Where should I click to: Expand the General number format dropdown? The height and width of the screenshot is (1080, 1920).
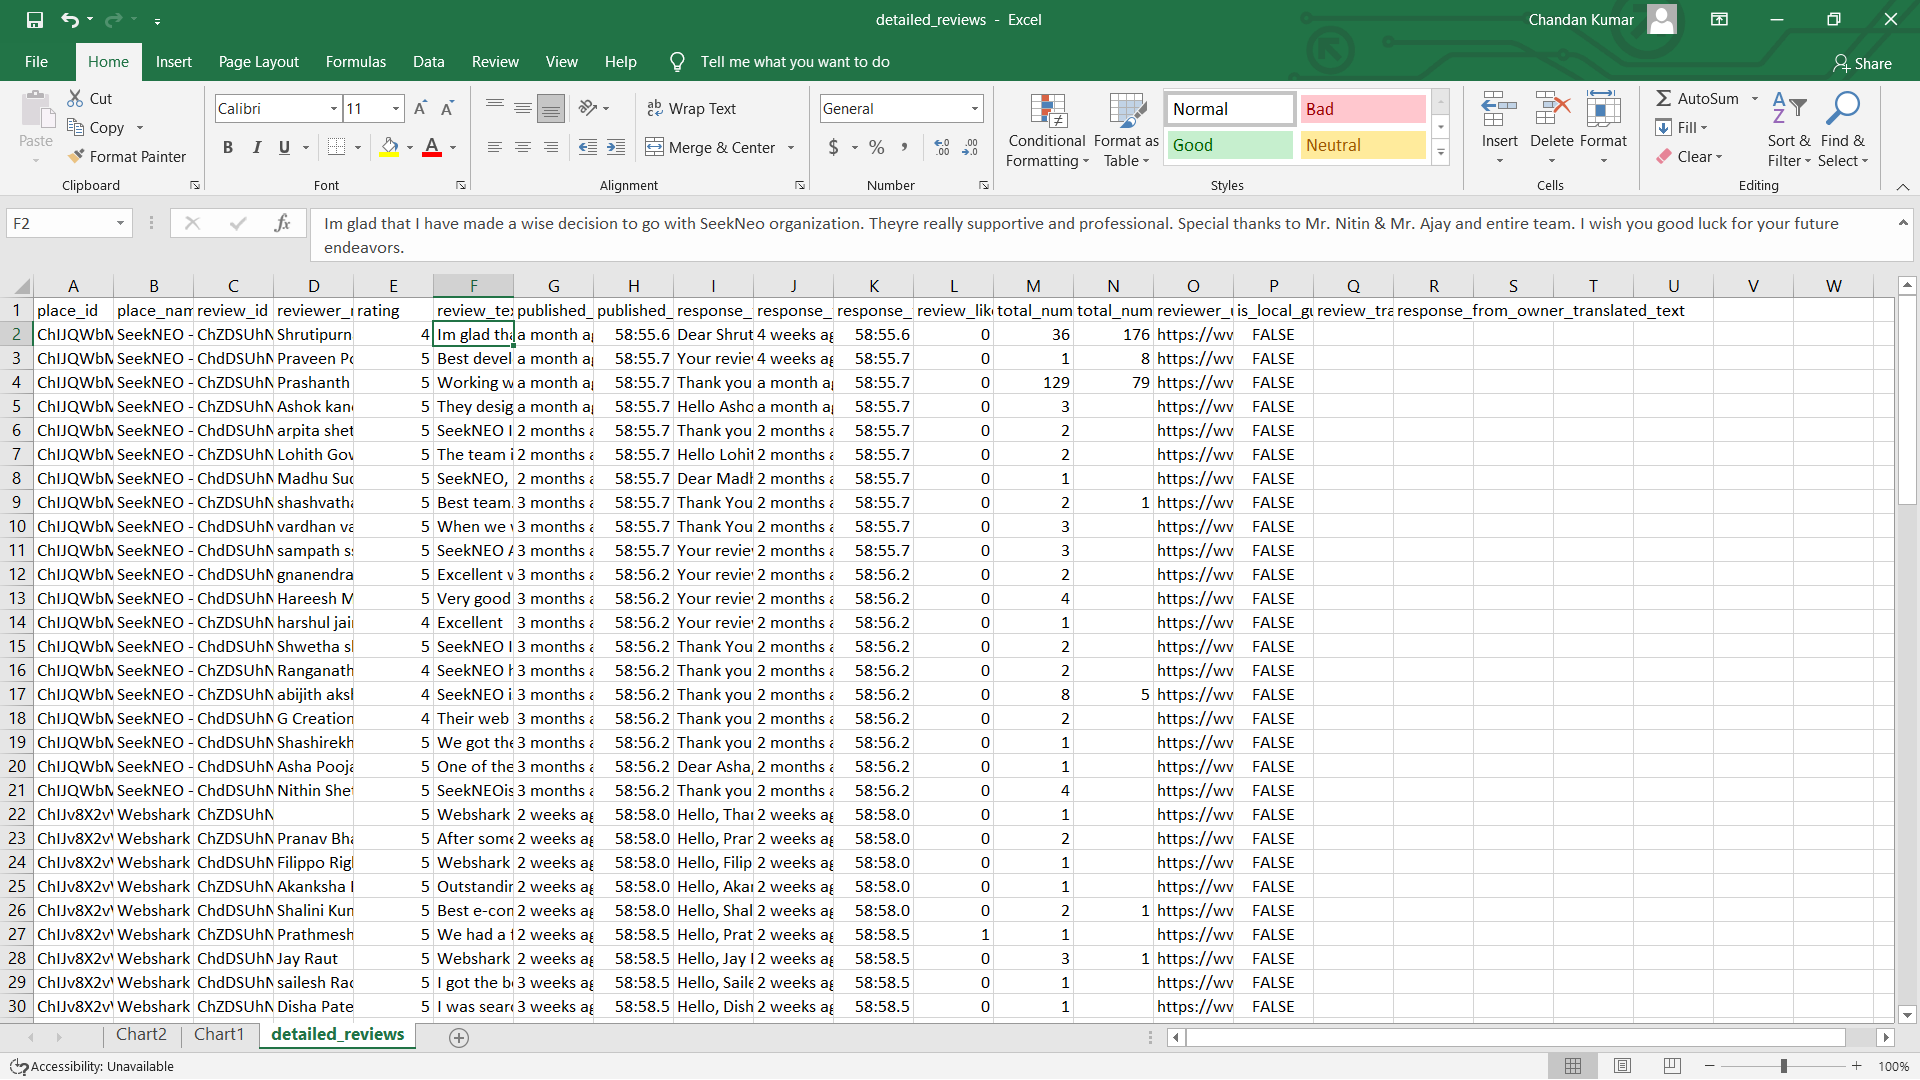974,108
